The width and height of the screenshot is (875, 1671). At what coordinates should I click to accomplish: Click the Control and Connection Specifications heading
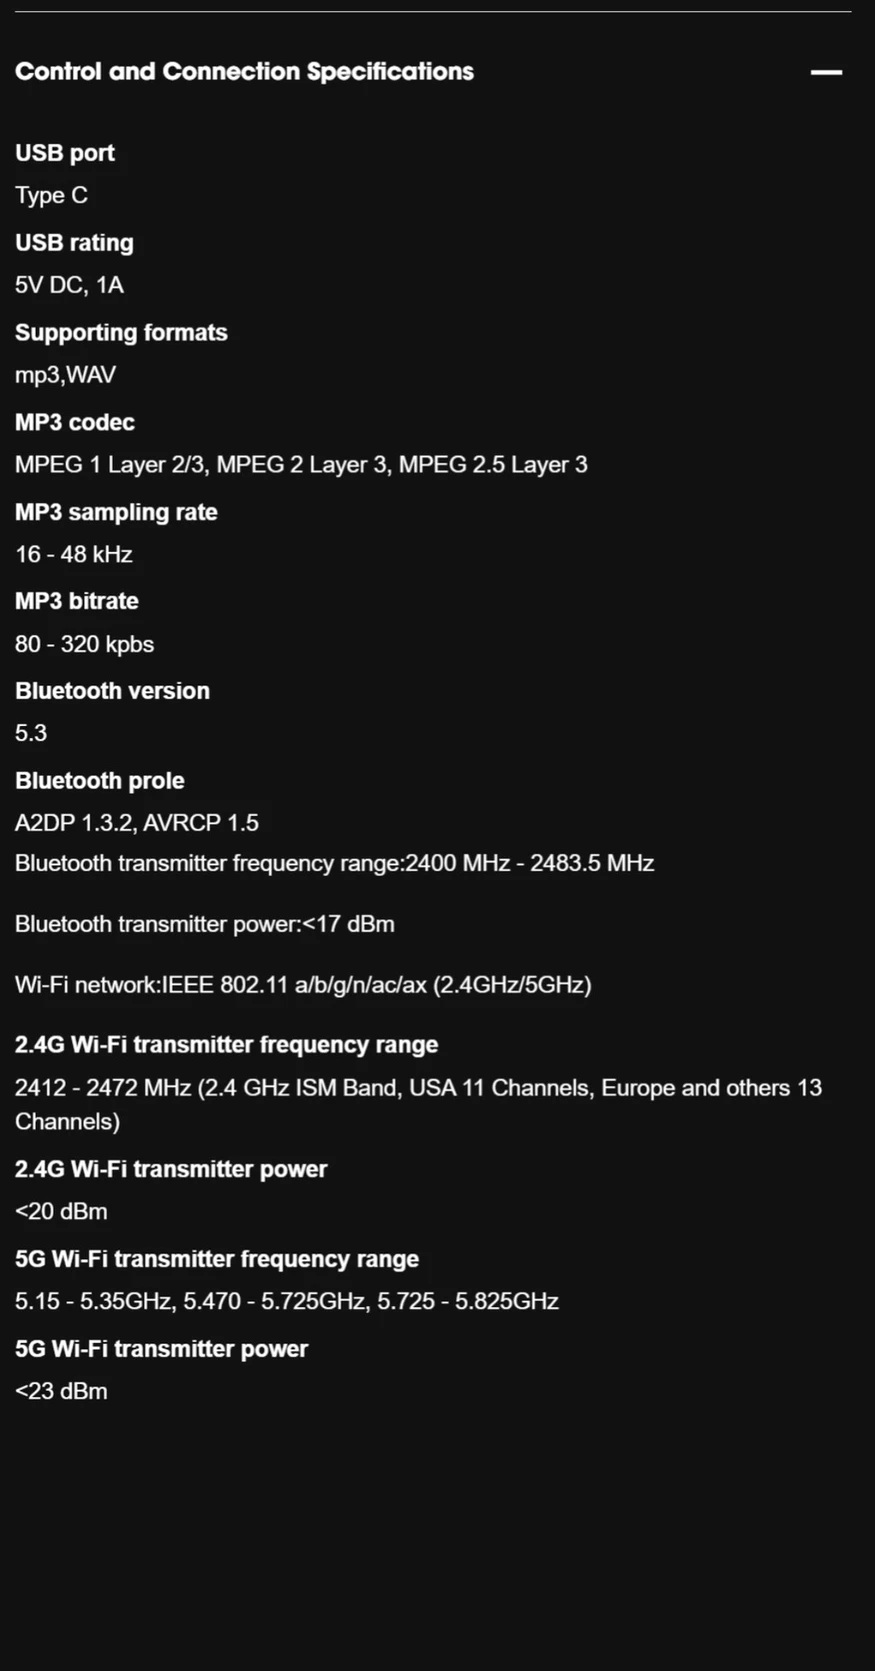click(244, 72)
